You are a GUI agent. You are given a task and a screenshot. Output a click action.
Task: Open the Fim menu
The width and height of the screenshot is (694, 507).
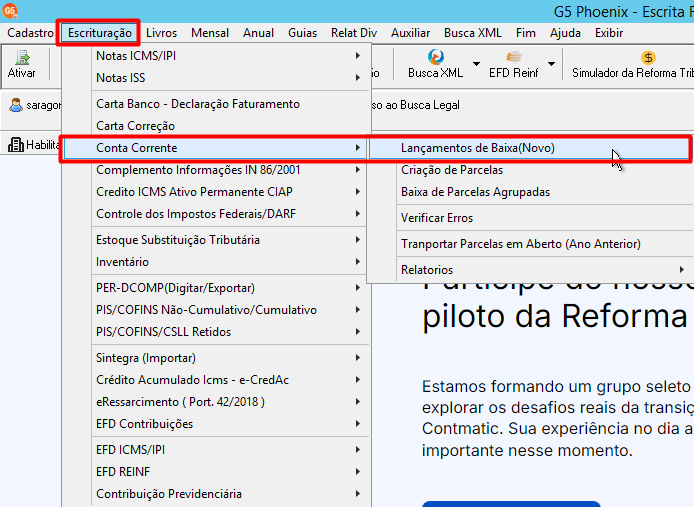[x=526, y=33]
